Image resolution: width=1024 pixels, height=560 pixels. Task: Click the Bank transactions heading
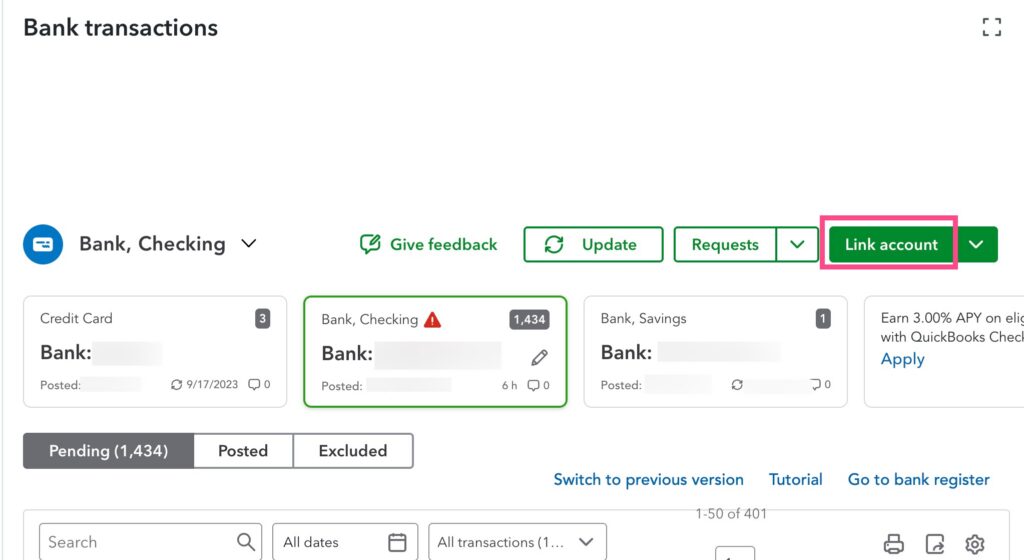point(120,27)
